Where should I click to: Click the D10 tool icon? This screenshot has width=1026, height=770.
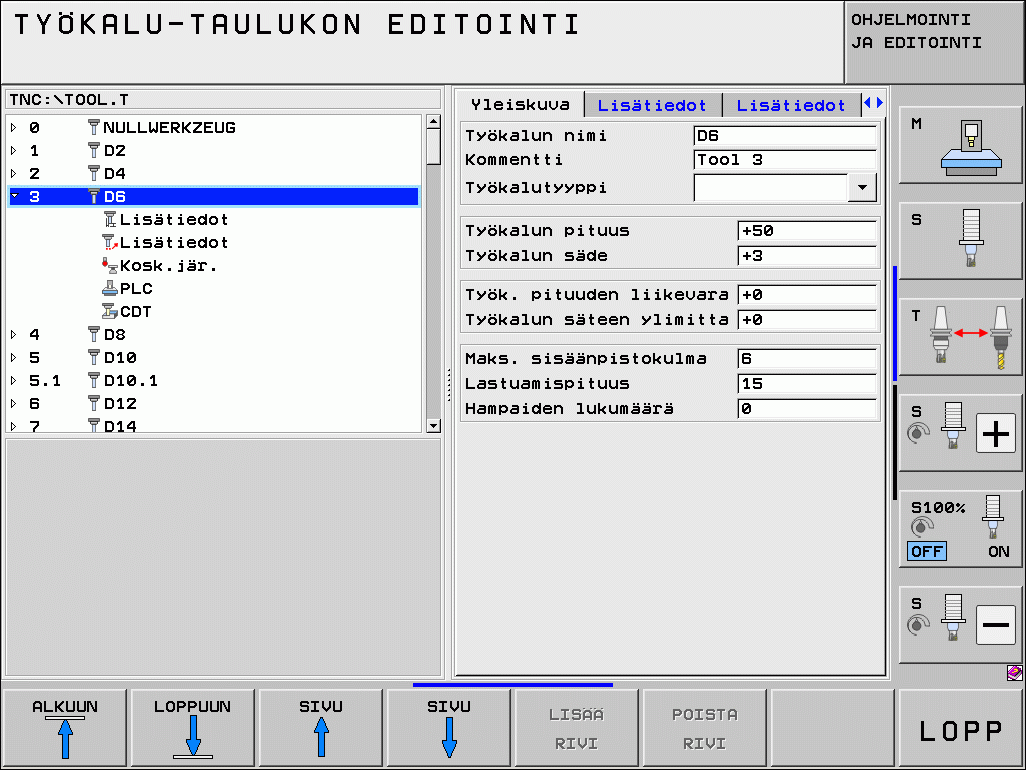[x=94, y=357]
